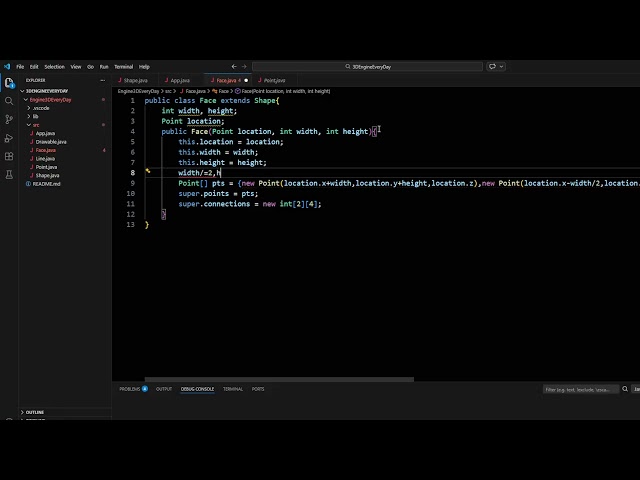Screen dimensions: 640x480
Task: Open the Extensions view
Action: pos(9,156)
